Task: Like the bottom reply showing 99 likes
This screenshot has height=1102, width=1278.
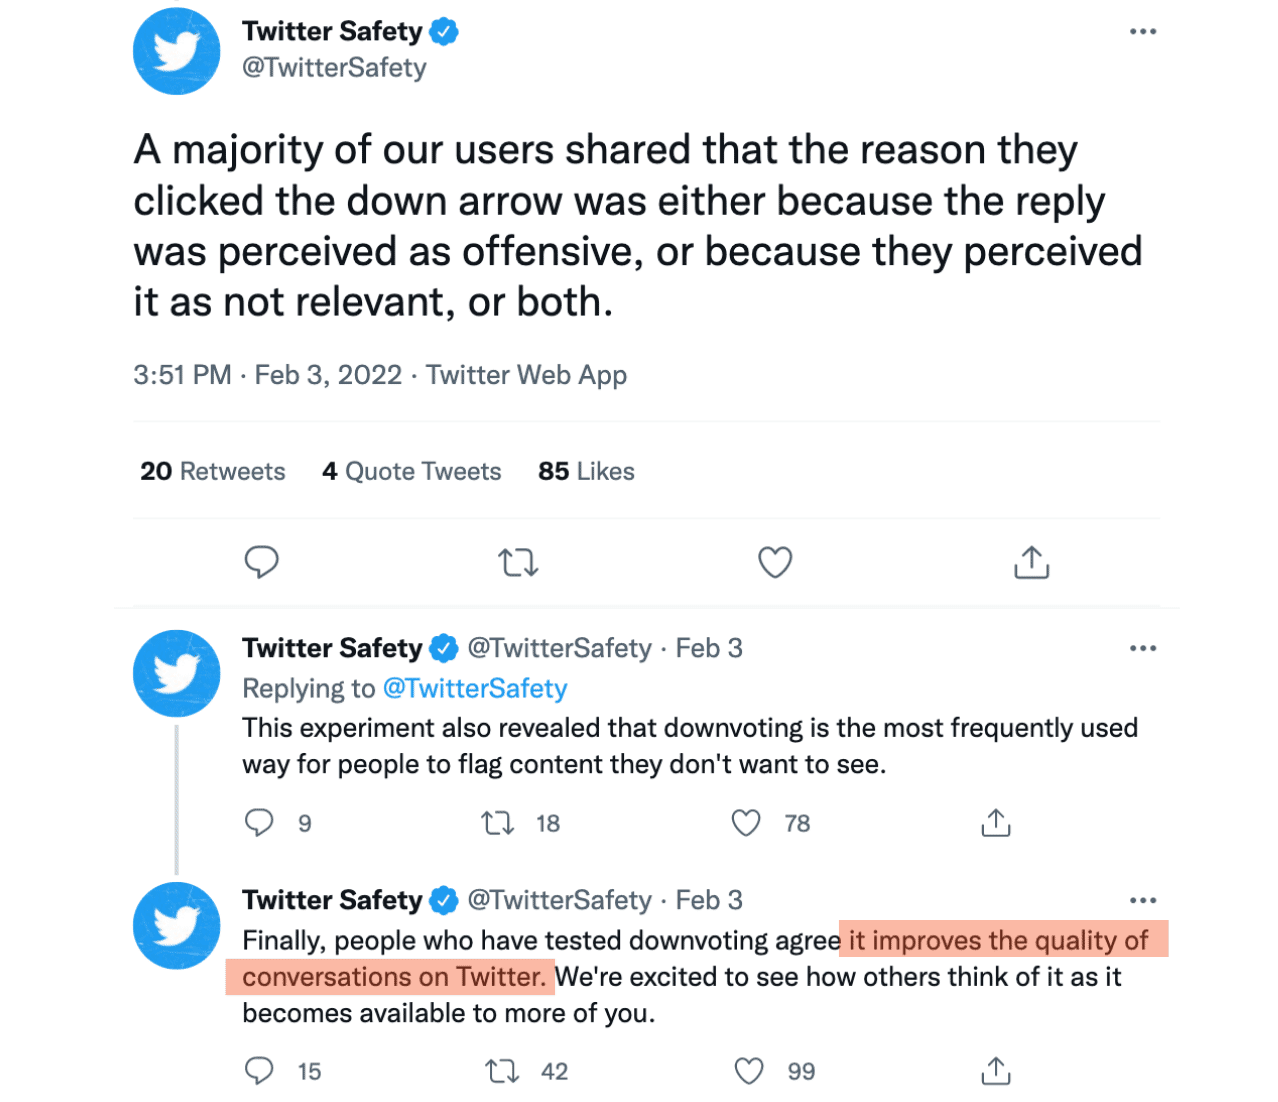Action: (x=747, y=1070)
